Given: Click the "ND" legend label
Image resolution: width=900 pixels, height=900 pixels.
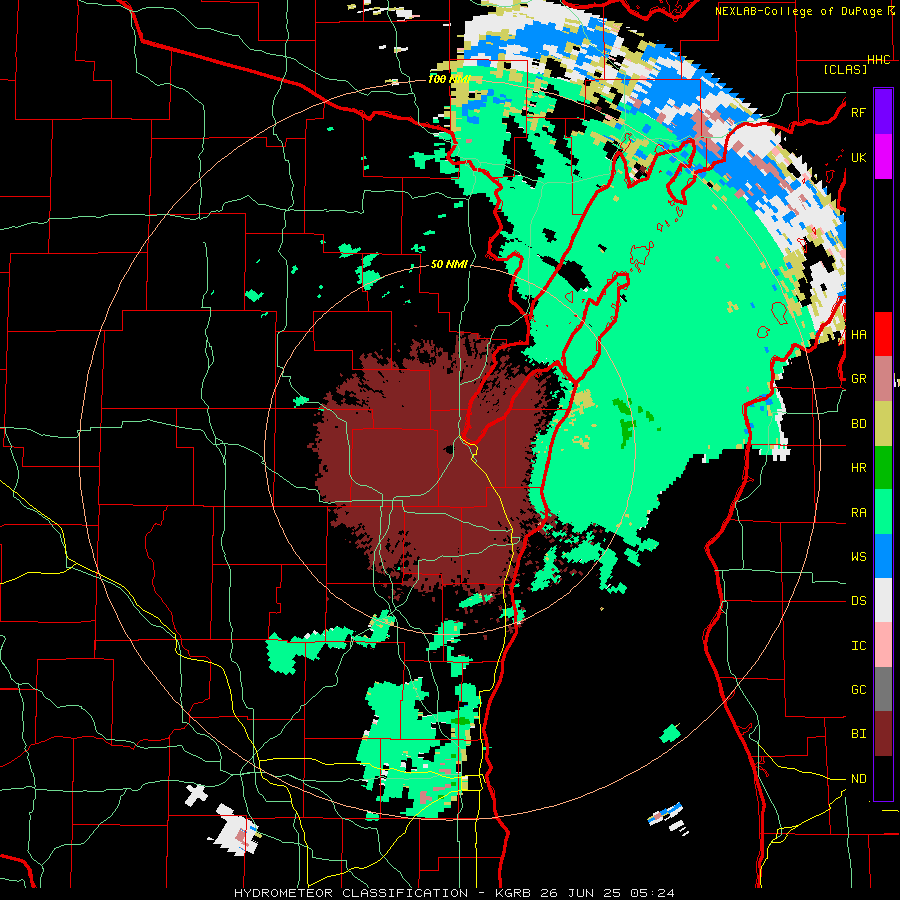Looking at the screenshot, I should [x=858, y=779].
